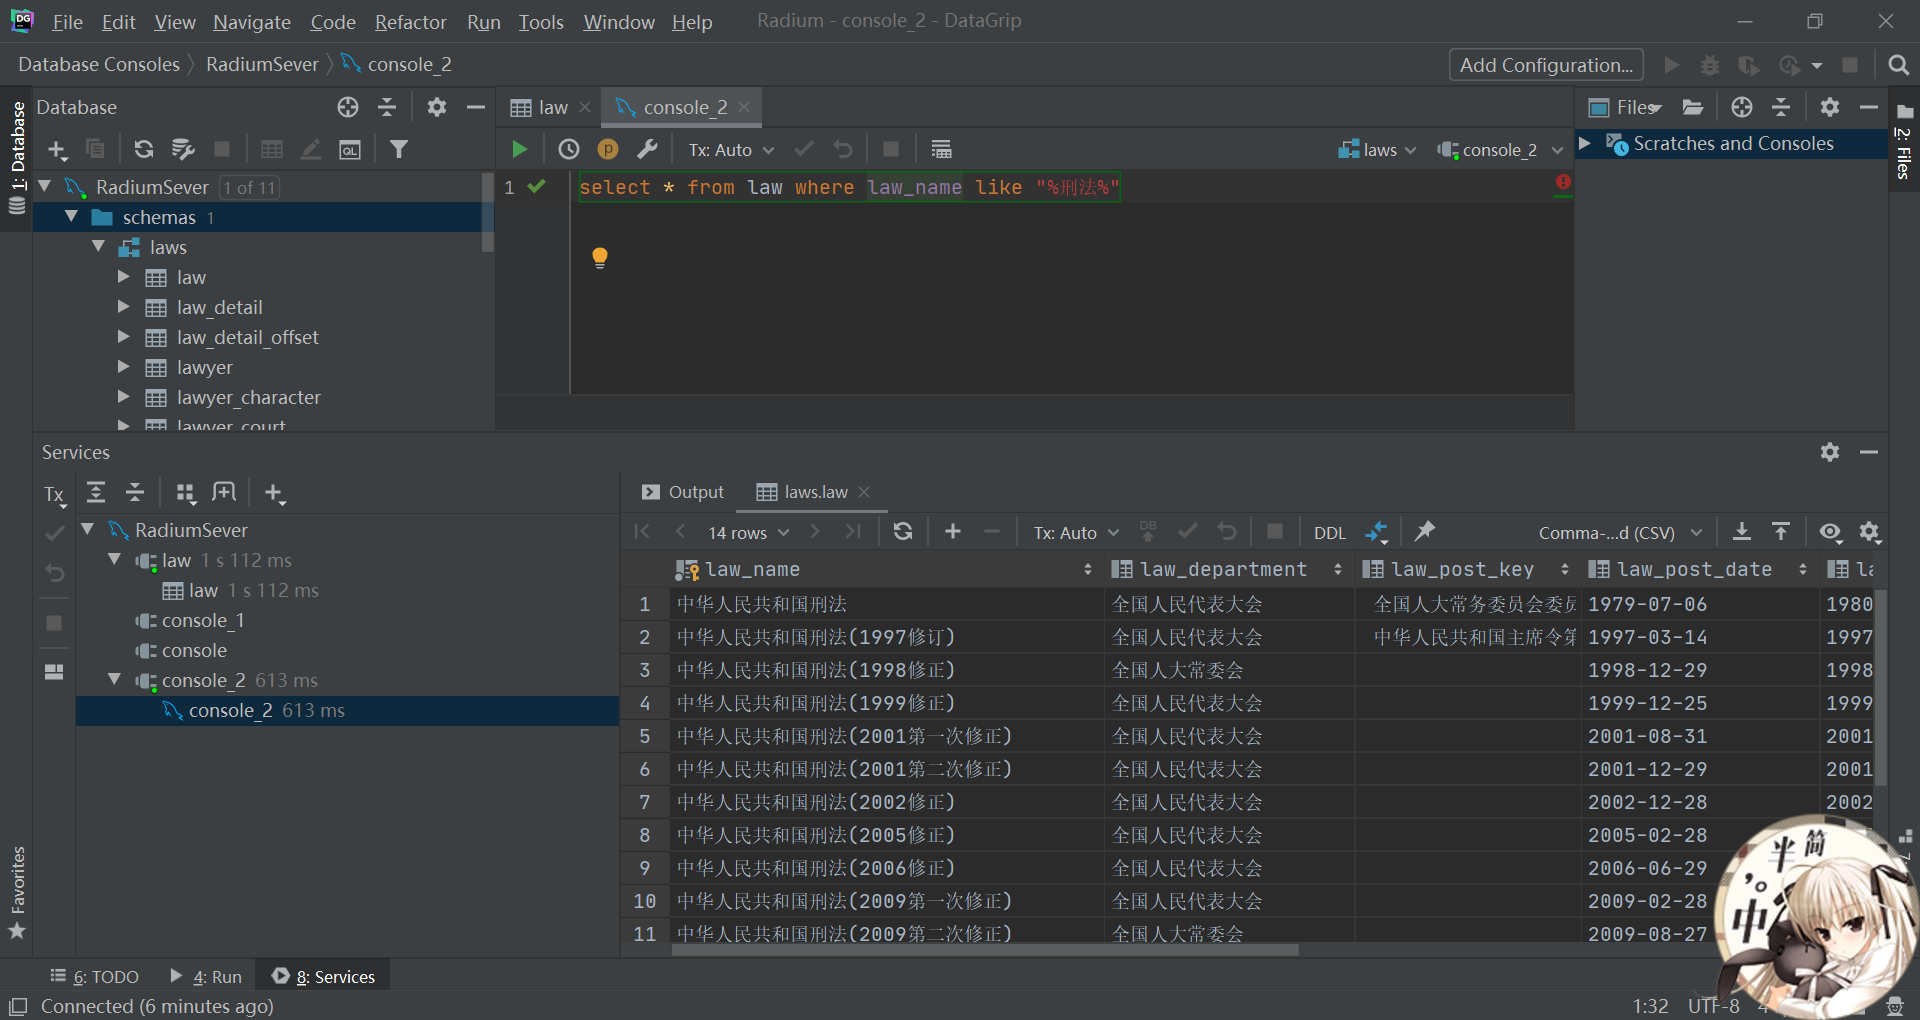Refresh the database tree
Viewport: 1920px width, 1020px height.
coord(144,149)
